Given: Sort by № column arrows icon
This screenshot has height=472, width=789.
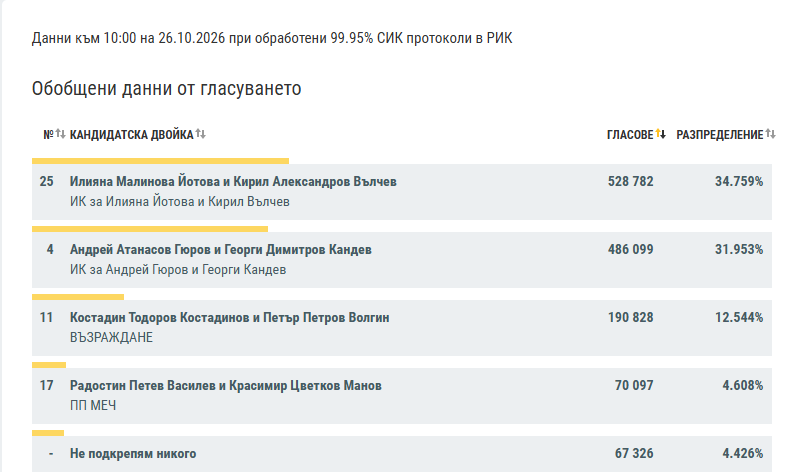Looking at the screenshot, I should tap(60, 134).
